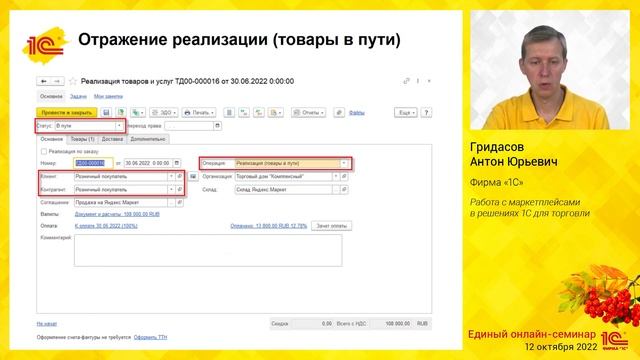Expand the Клиент dropdown arrow
640x360 pixels.
coord(171,176)
